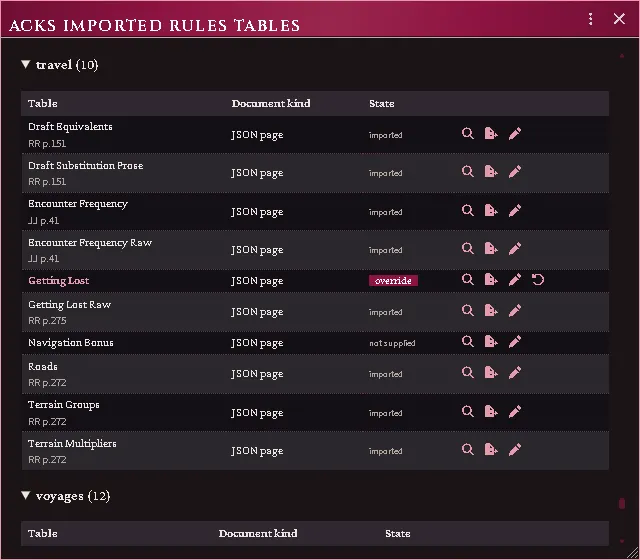Select the Draft Equivalents table name
Screen dimensions: 640x560
[70, 127]
